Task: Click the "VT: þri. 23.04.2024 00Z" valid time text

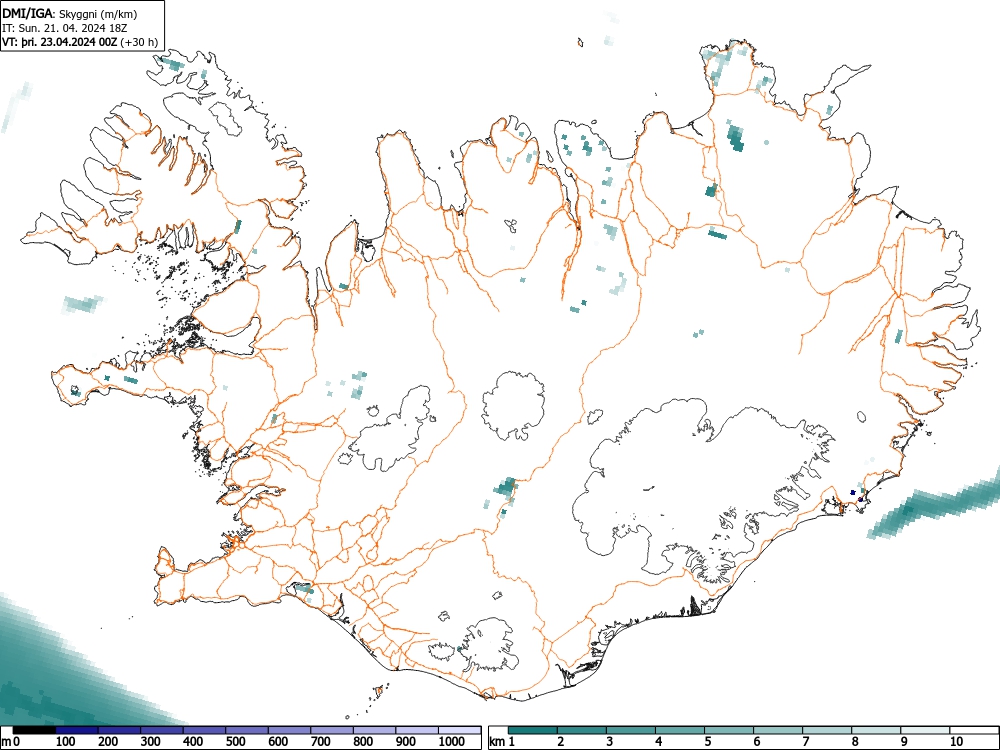Action: [x=60, y=42]
